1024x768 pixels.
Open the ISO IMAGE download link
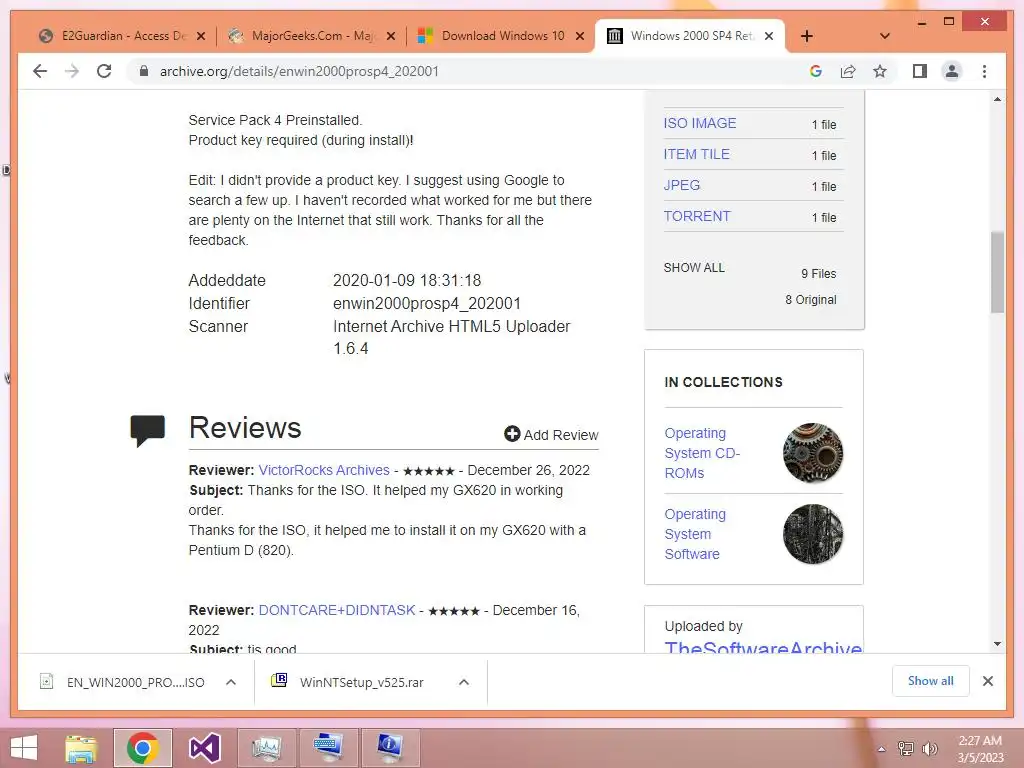pyautogui.click(x=699, y=123)
